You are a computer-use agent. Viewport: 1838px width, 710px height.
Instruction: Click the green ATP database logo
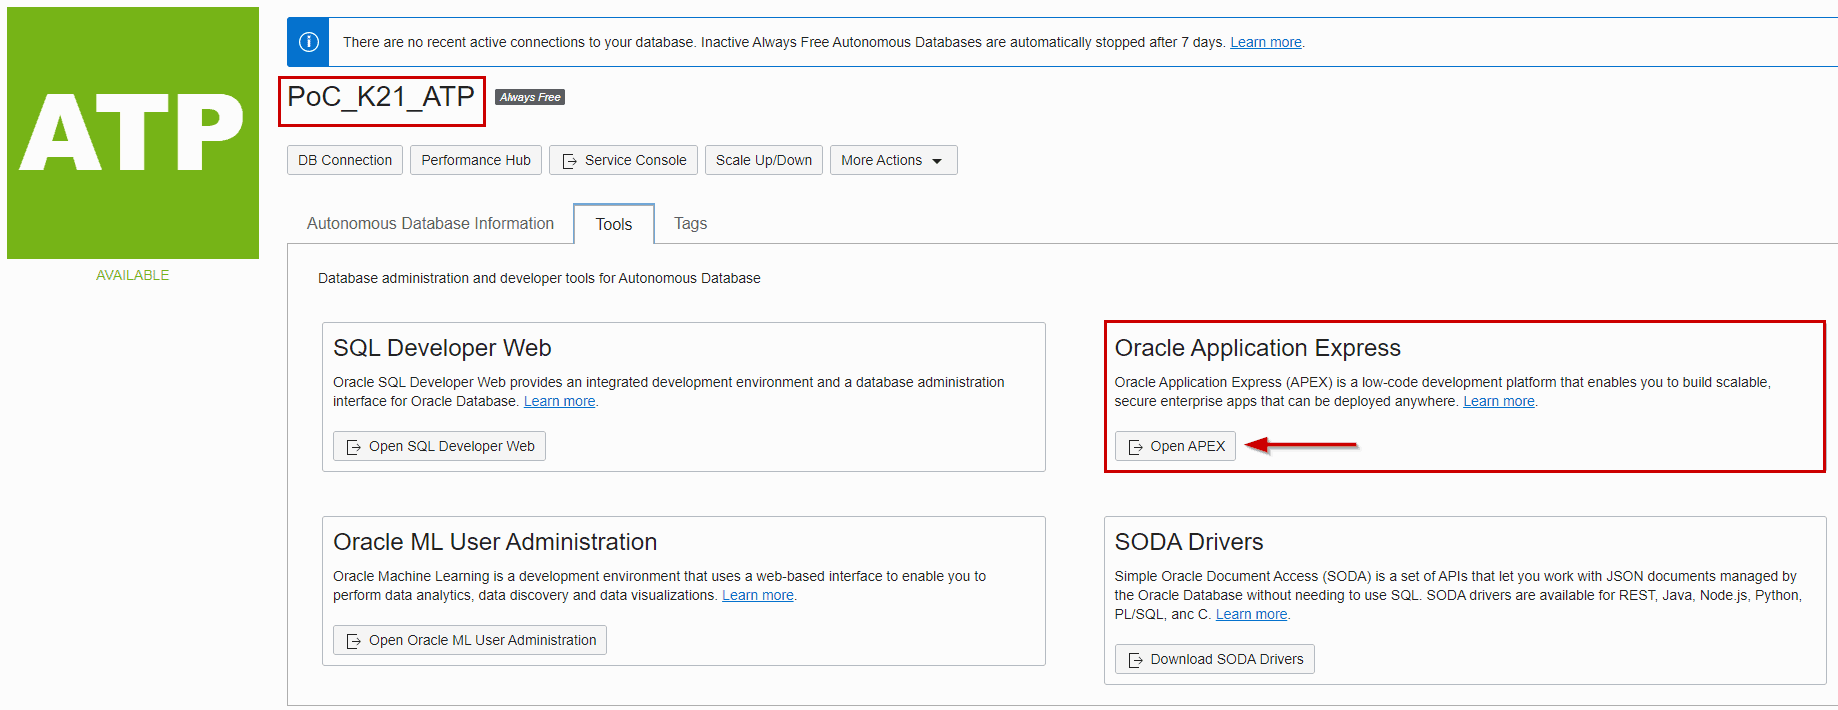[133, 133]
